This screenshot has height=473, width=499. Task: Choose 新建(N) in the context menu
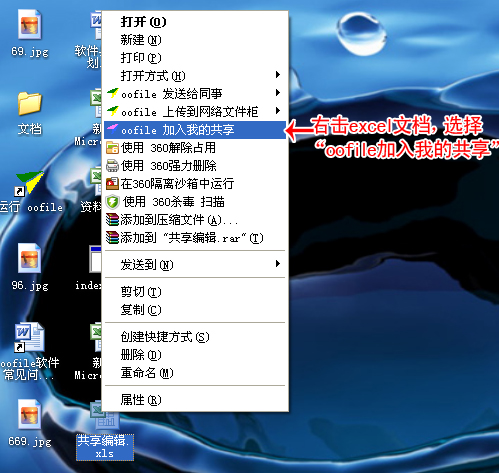click(195, 40)
